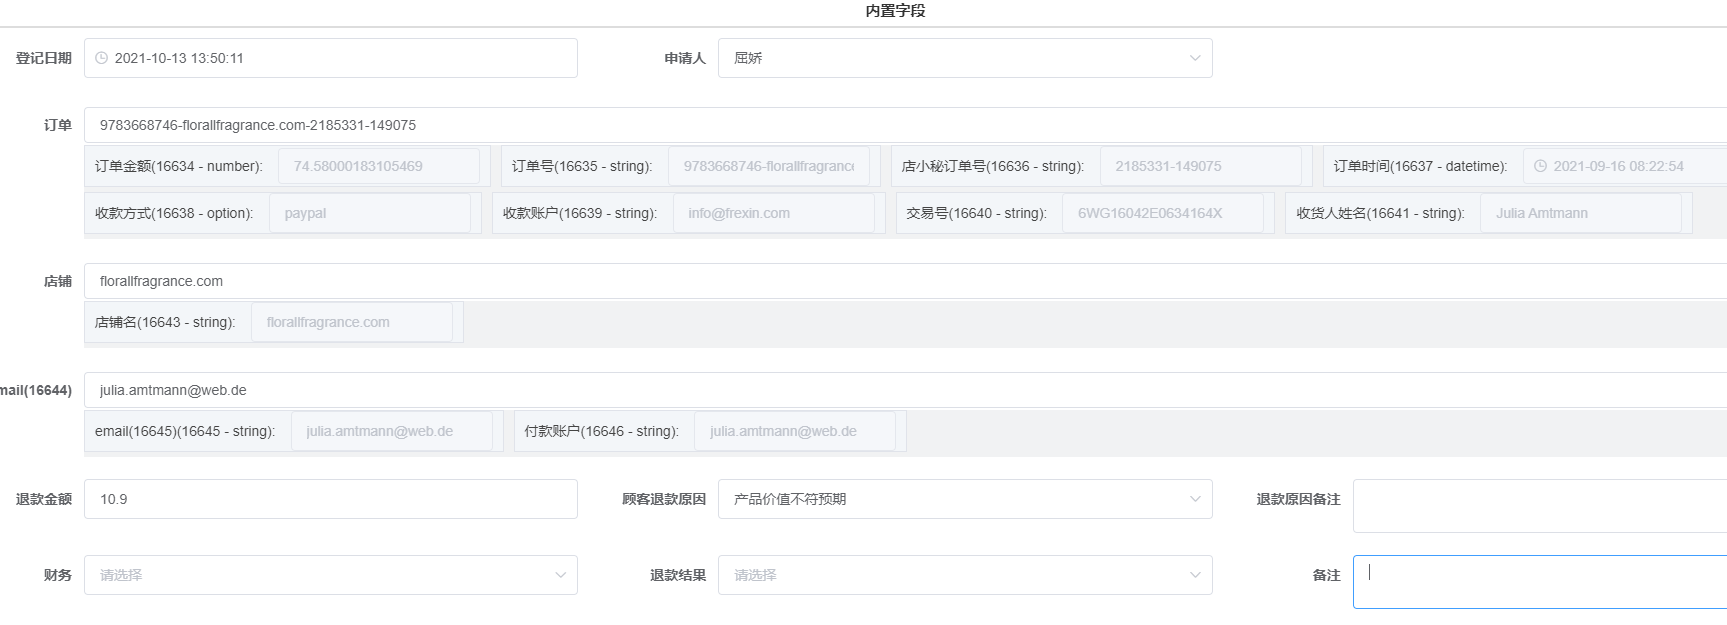Click the 收款方式 paypal field
Viewport: 1727px width, 625px height.
click(369, 213)
